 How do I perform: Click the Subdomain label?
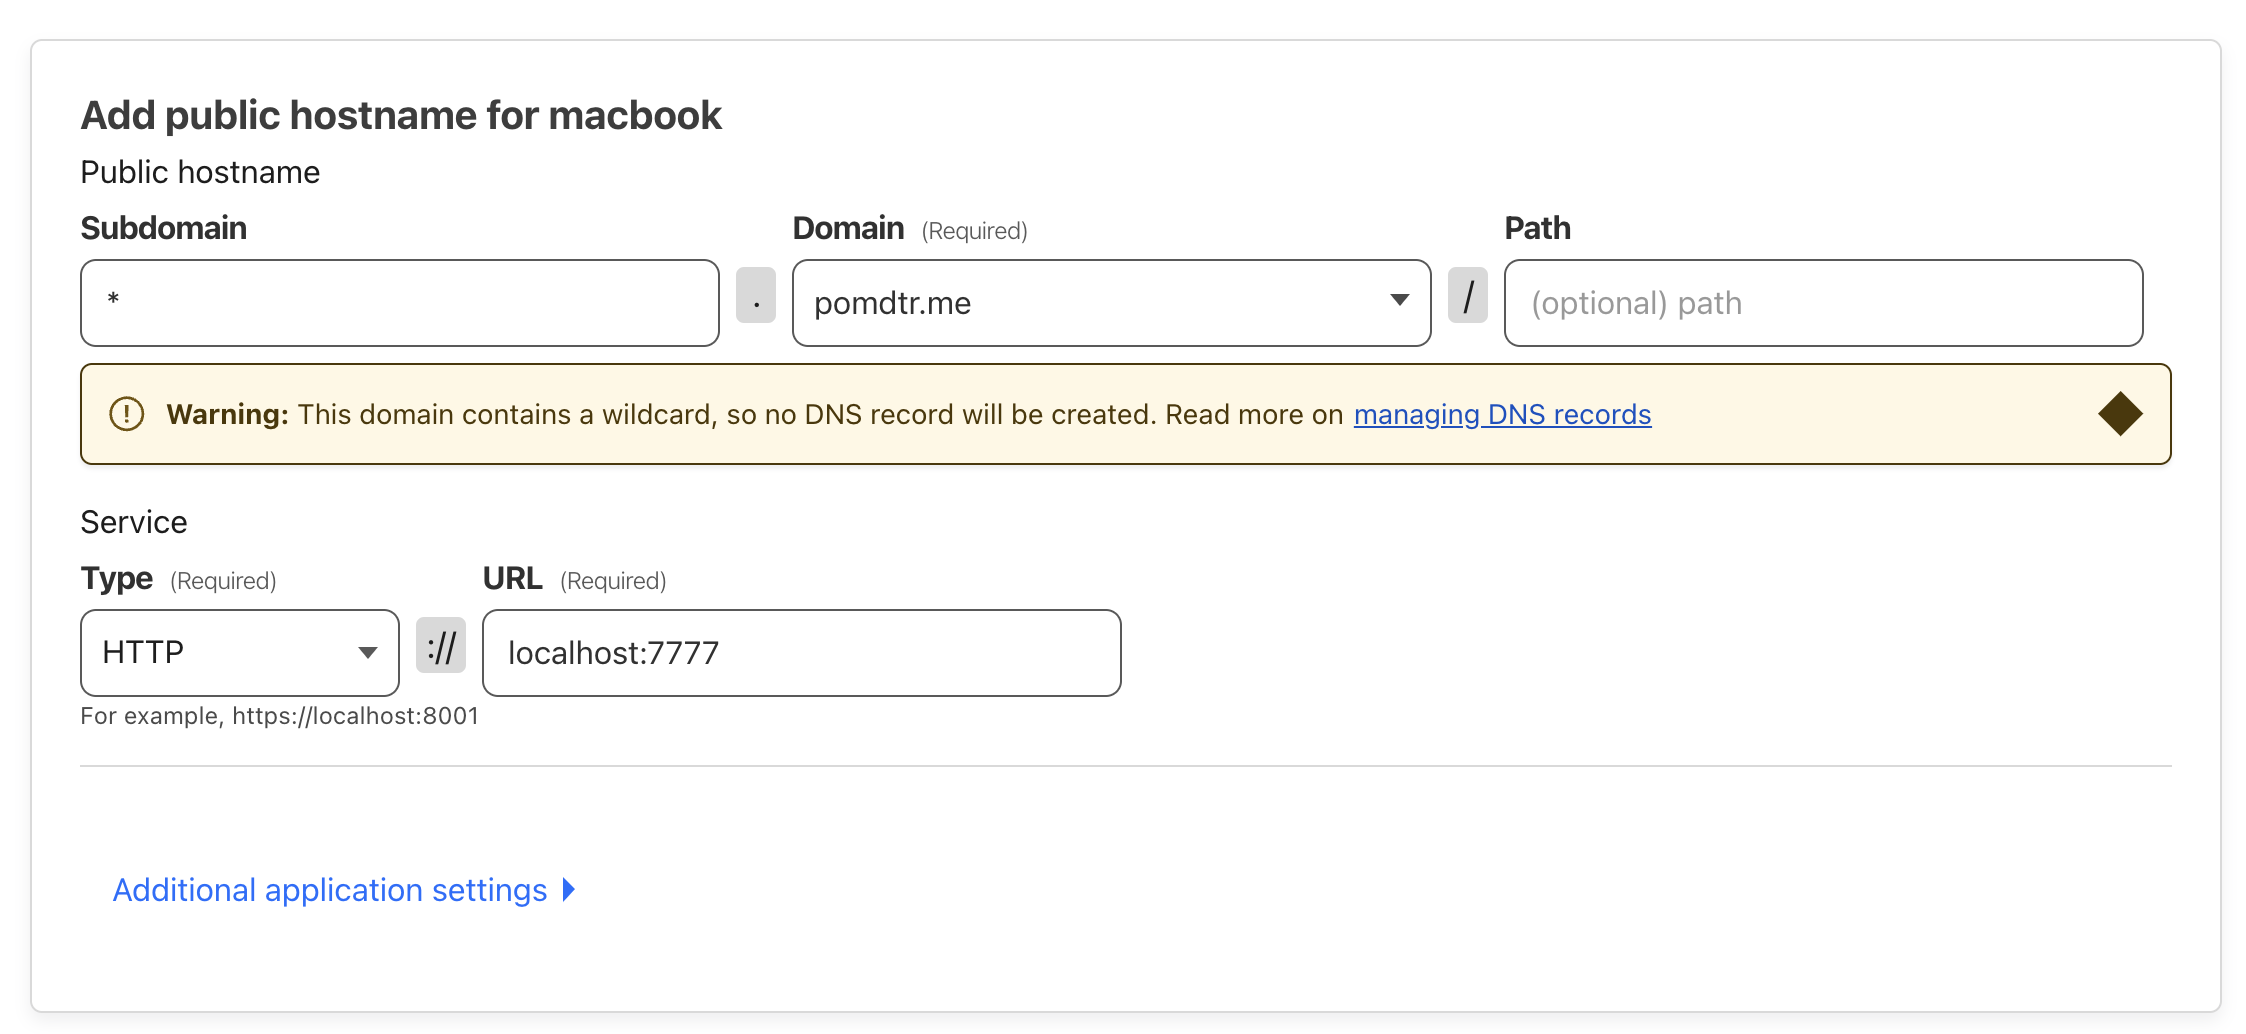tap(163, 228)
